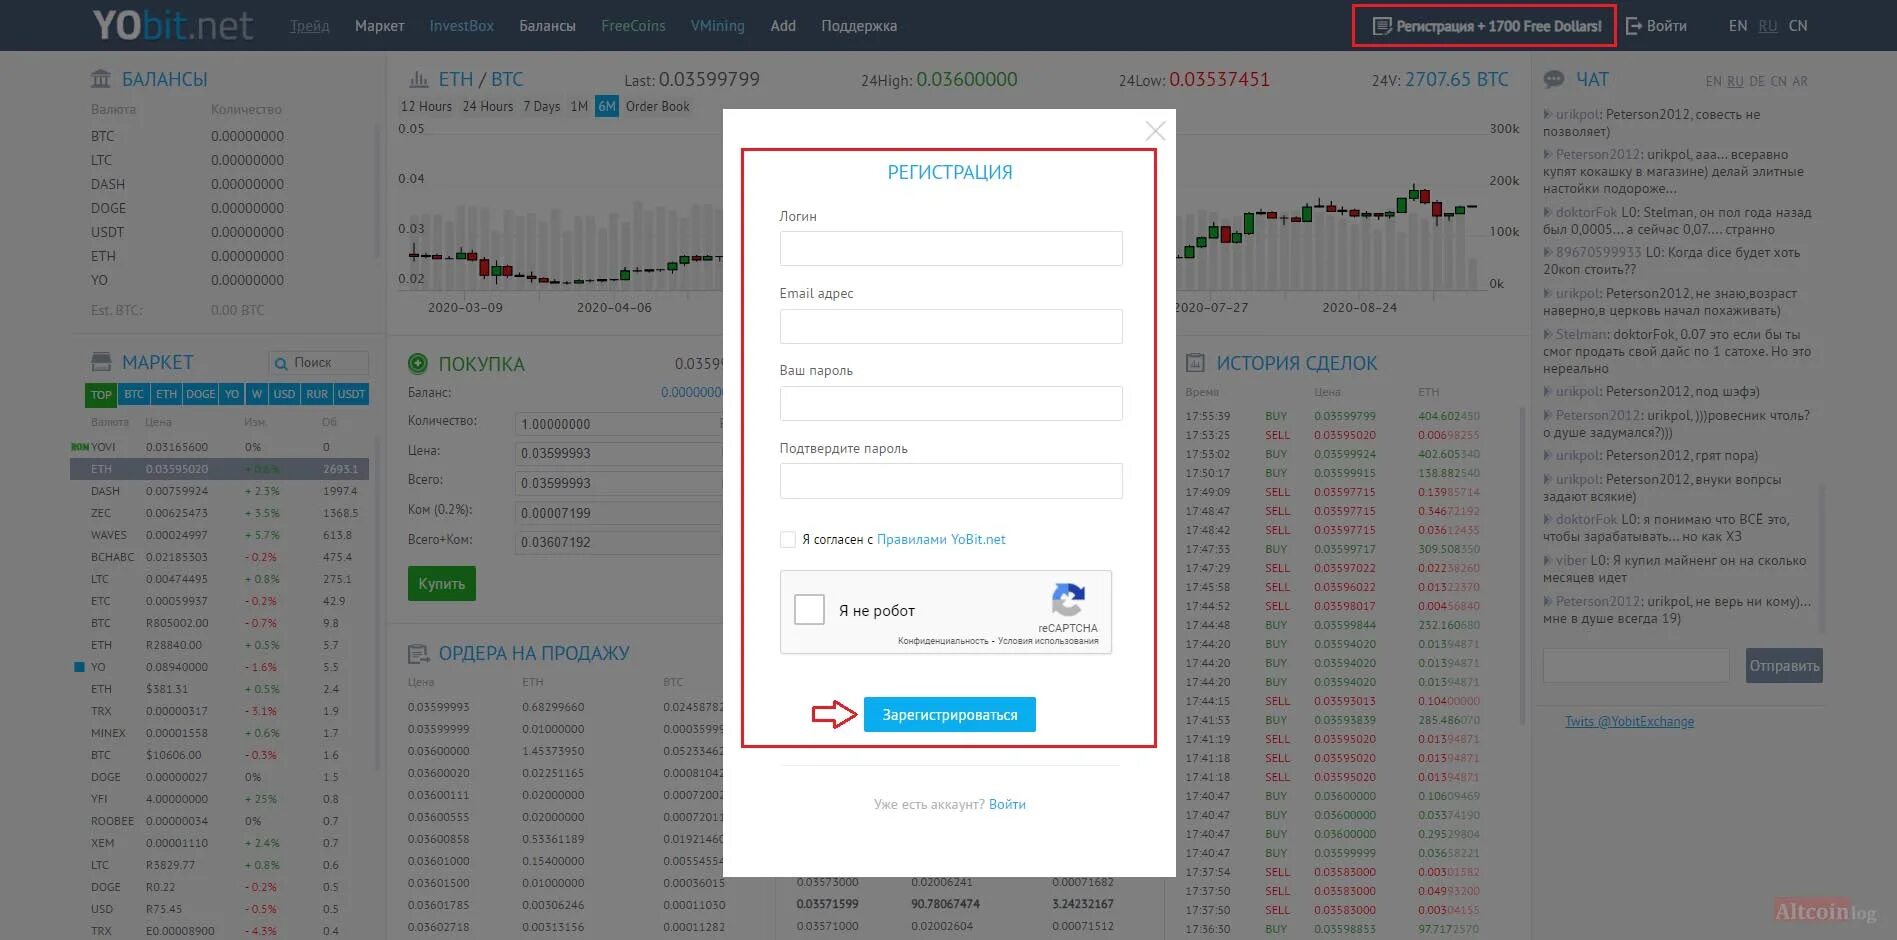This screenshot has width=1897, height=940.
Task: Open the YObit.net logo homepage
Action: point(172,25)
